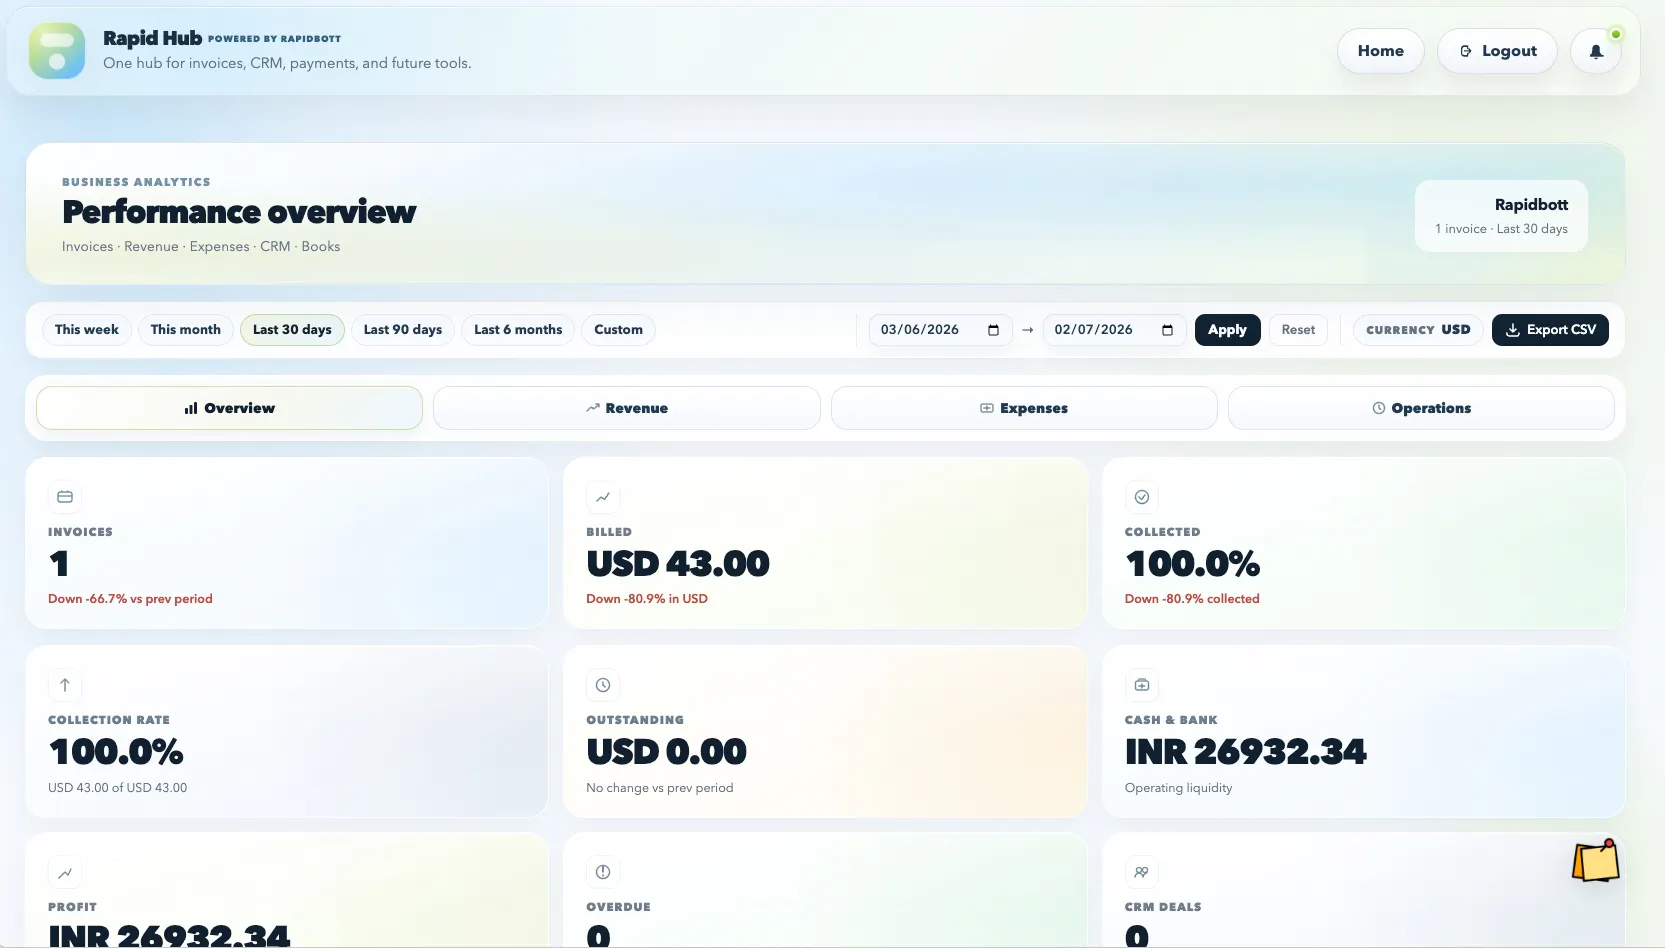This screenshot has height=948, width=1665.
Task: Click the Operating liquidity text
Action: click(1178, 788)
